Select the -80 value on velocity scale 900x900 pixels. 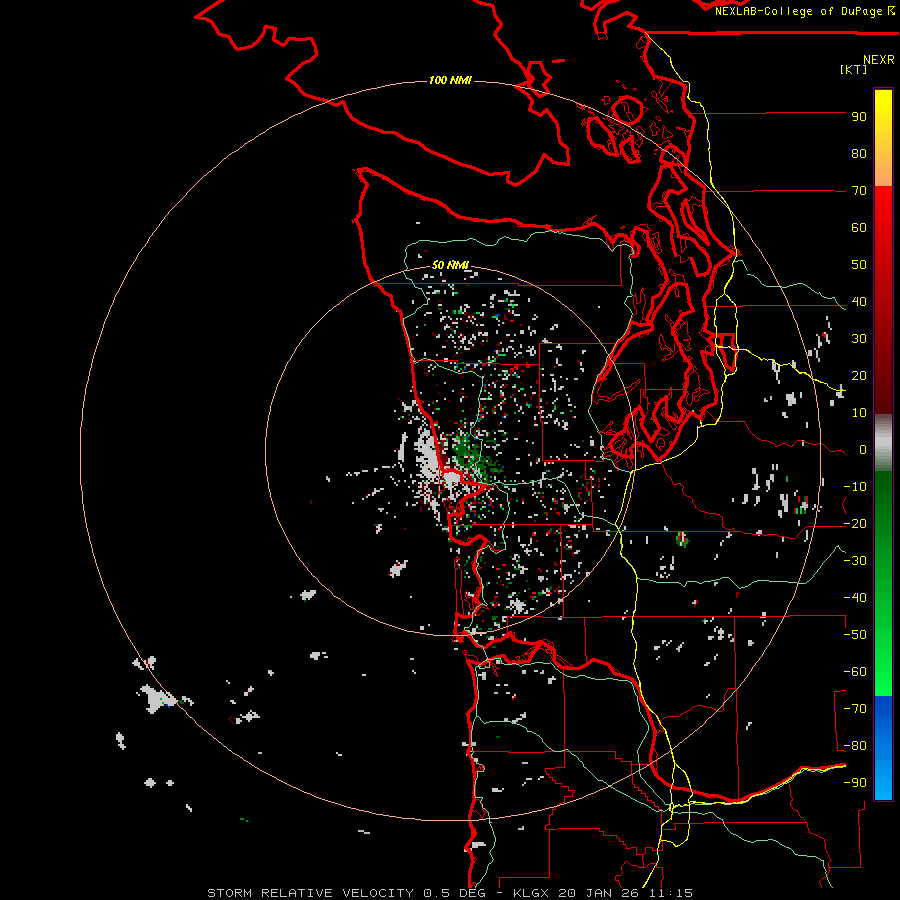[x=855, y=746]
